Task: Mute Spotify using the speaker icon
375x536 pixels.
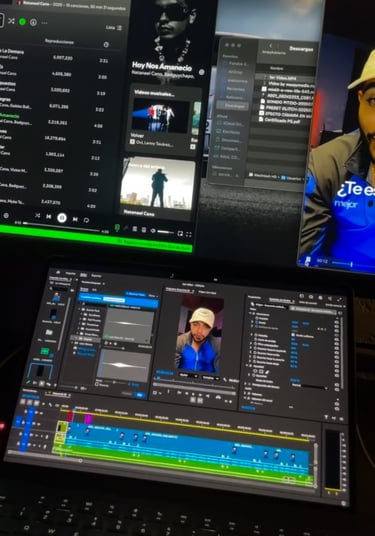Action: click(153, 231)
